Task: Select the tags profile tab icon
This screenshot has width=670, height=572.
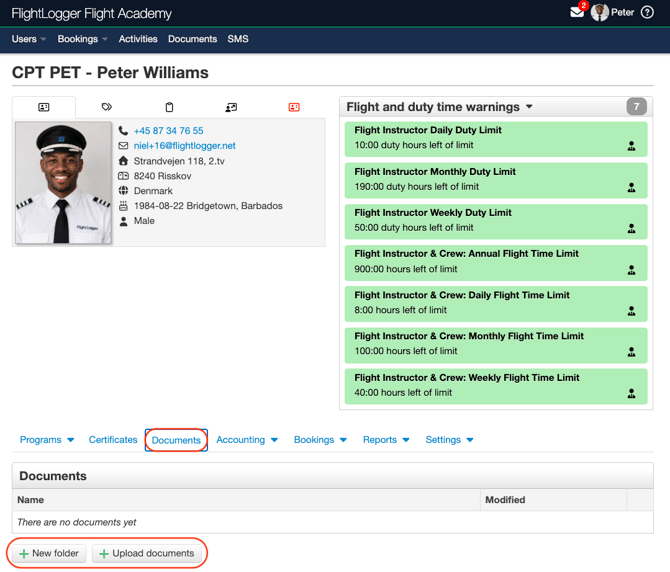Action: pos(106,107)
